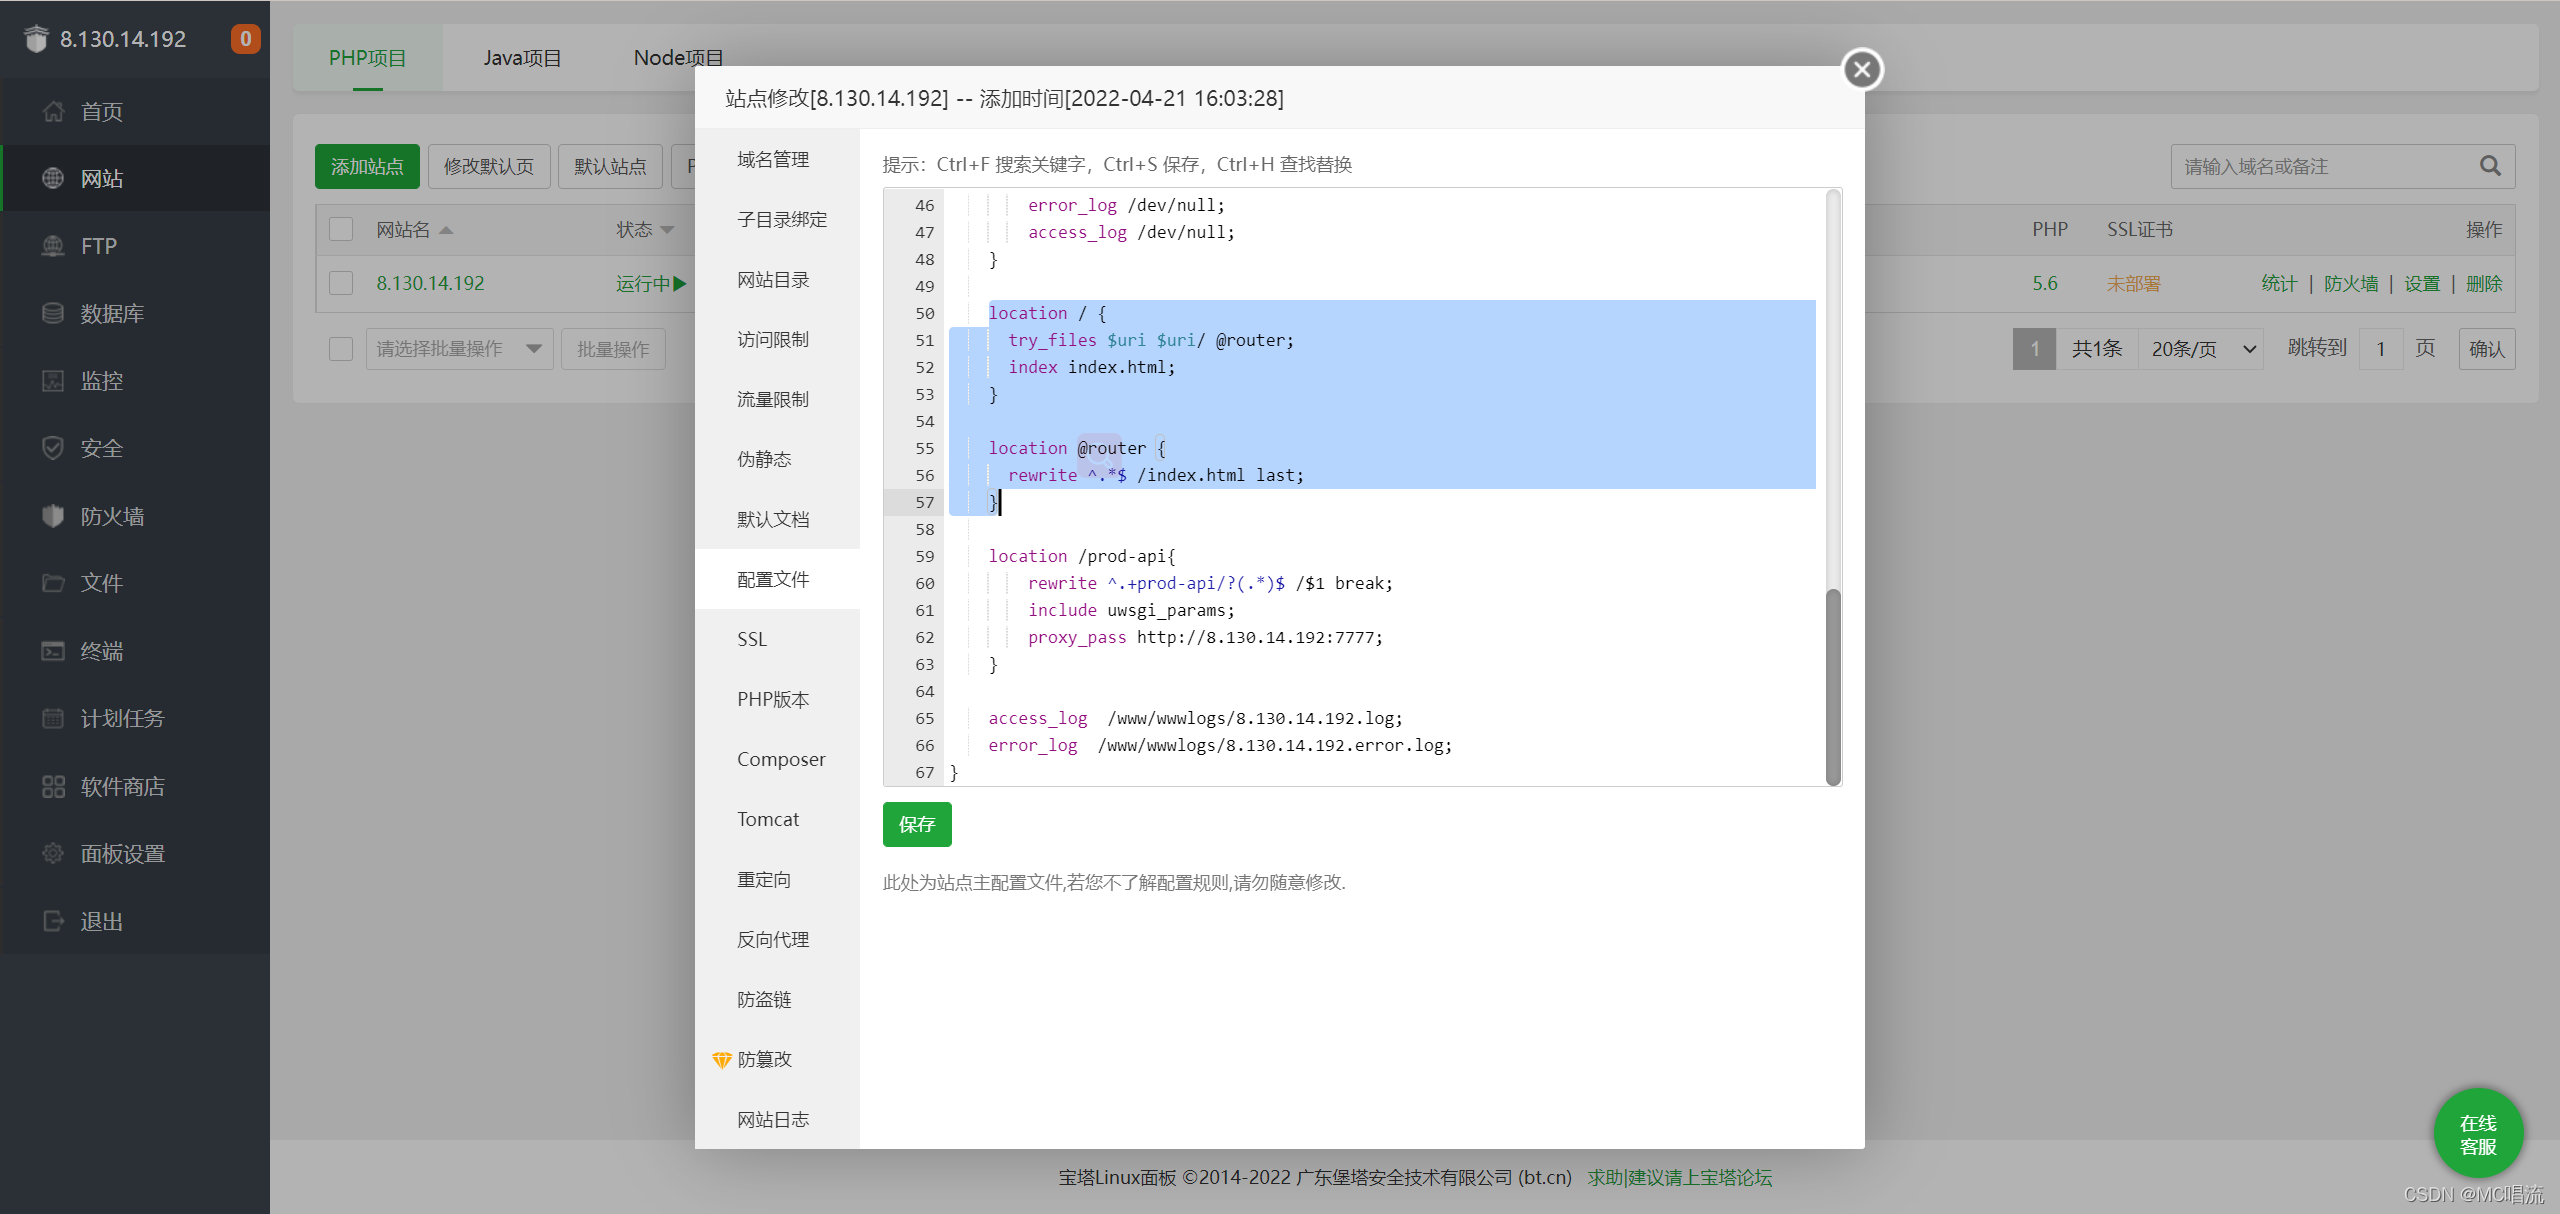Image resolution: width=2560 pixels, height=1214 pixels.
Task: Click the code editor vertical scrollbar
Action: (x=1832, y=687)
